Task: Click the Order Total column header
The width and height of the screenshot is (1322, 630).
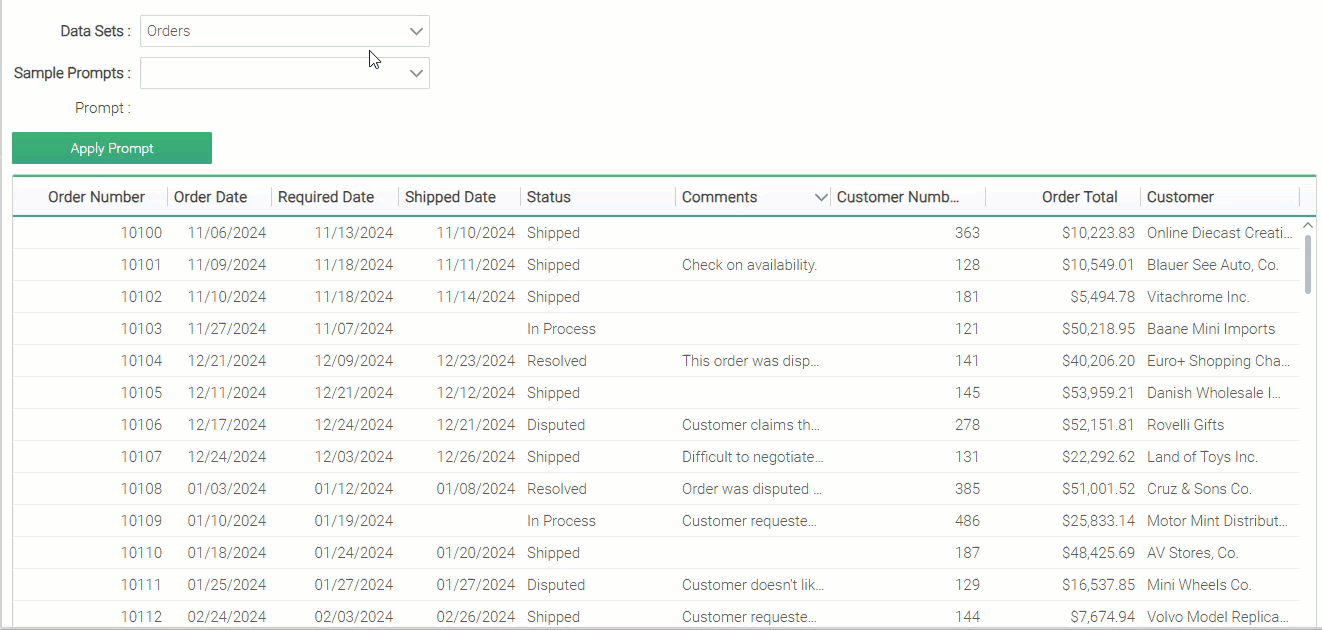Action: click(1079, 197)
